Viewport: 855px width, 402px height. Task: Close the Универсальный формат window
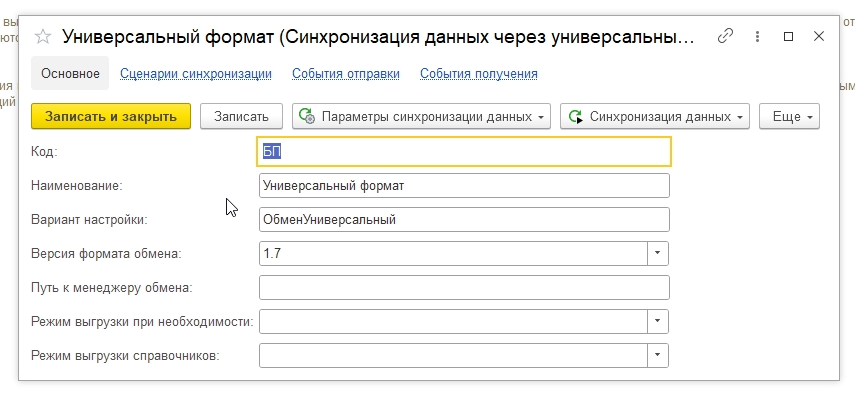point(818,36)
